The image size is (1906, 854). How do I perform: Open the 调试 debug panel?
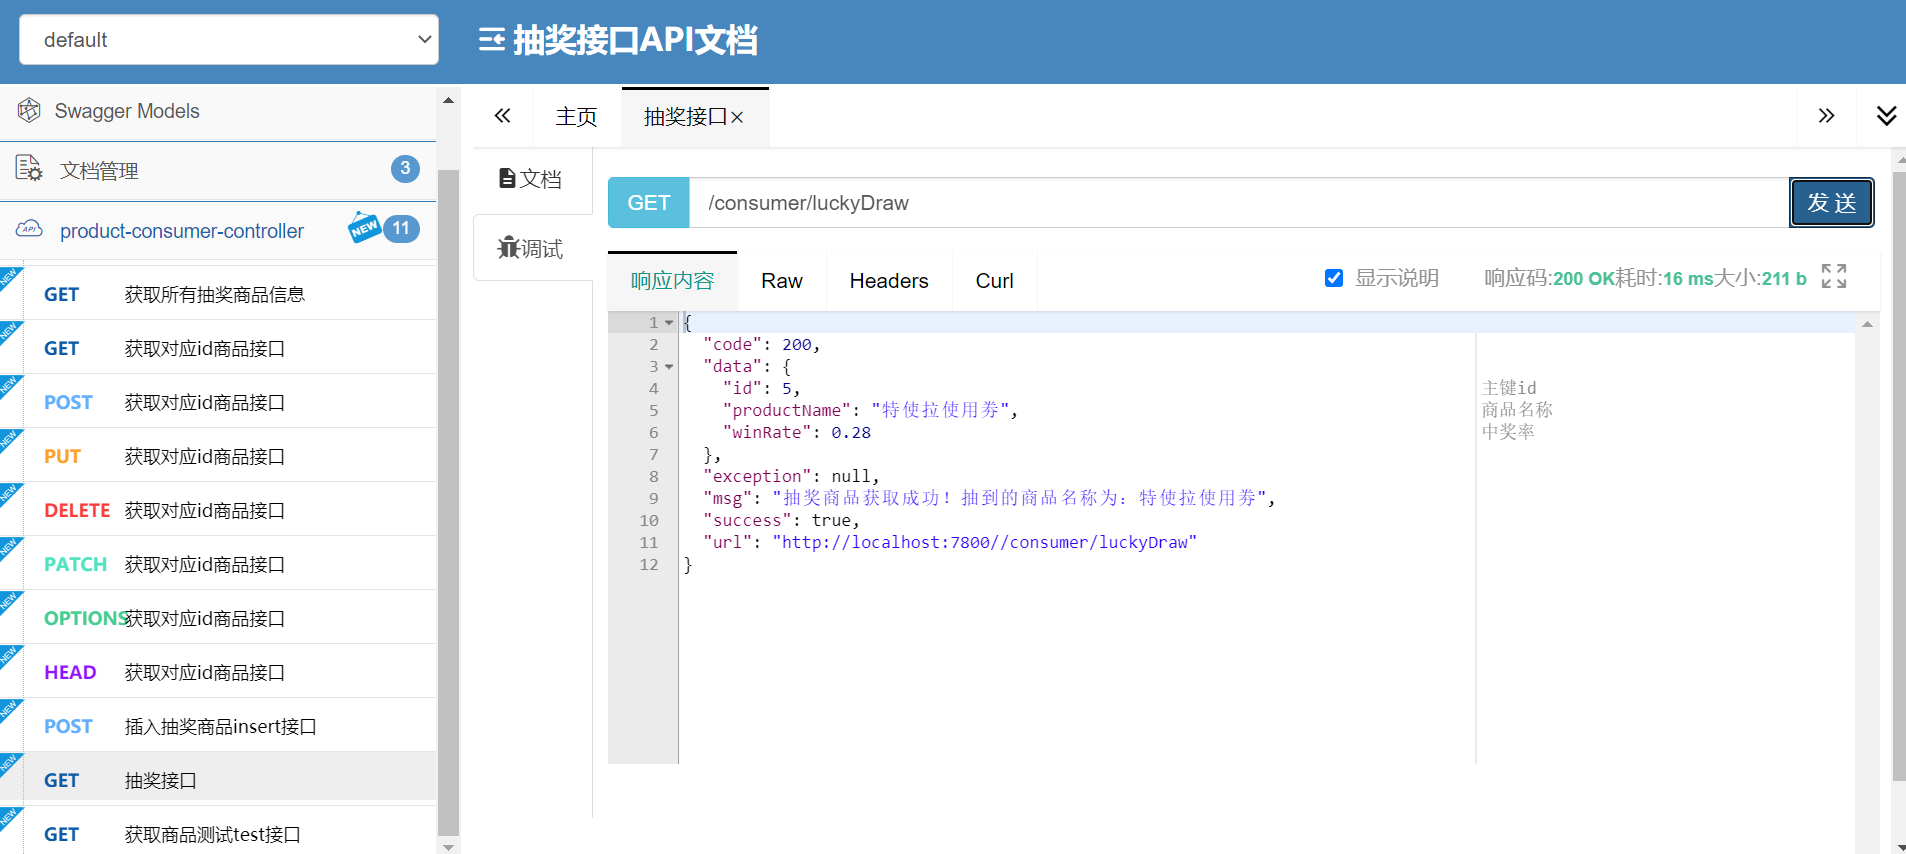(532, 248)
